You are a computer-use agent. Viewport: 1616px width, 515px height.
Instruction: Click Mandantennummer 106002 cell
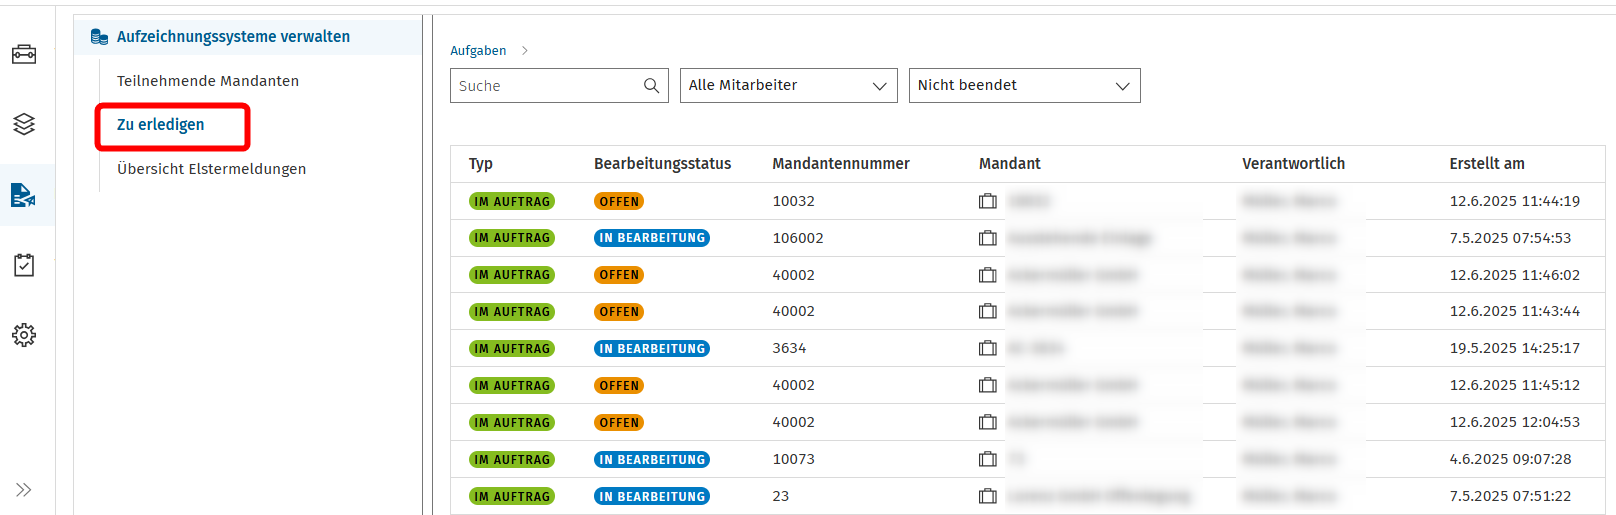(x=798, y=238)
